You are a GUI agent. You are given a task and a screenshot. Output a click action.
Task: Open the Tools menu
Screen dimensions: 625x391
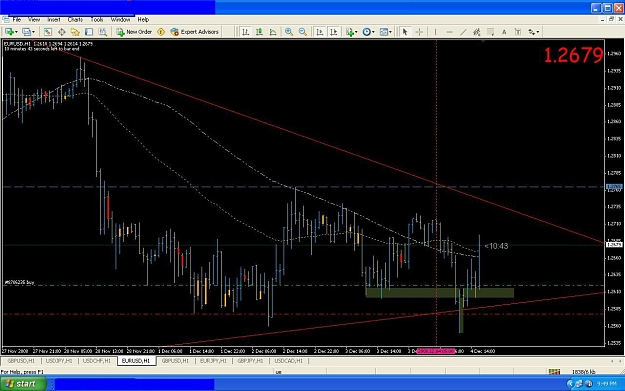[x=97, y=20]
